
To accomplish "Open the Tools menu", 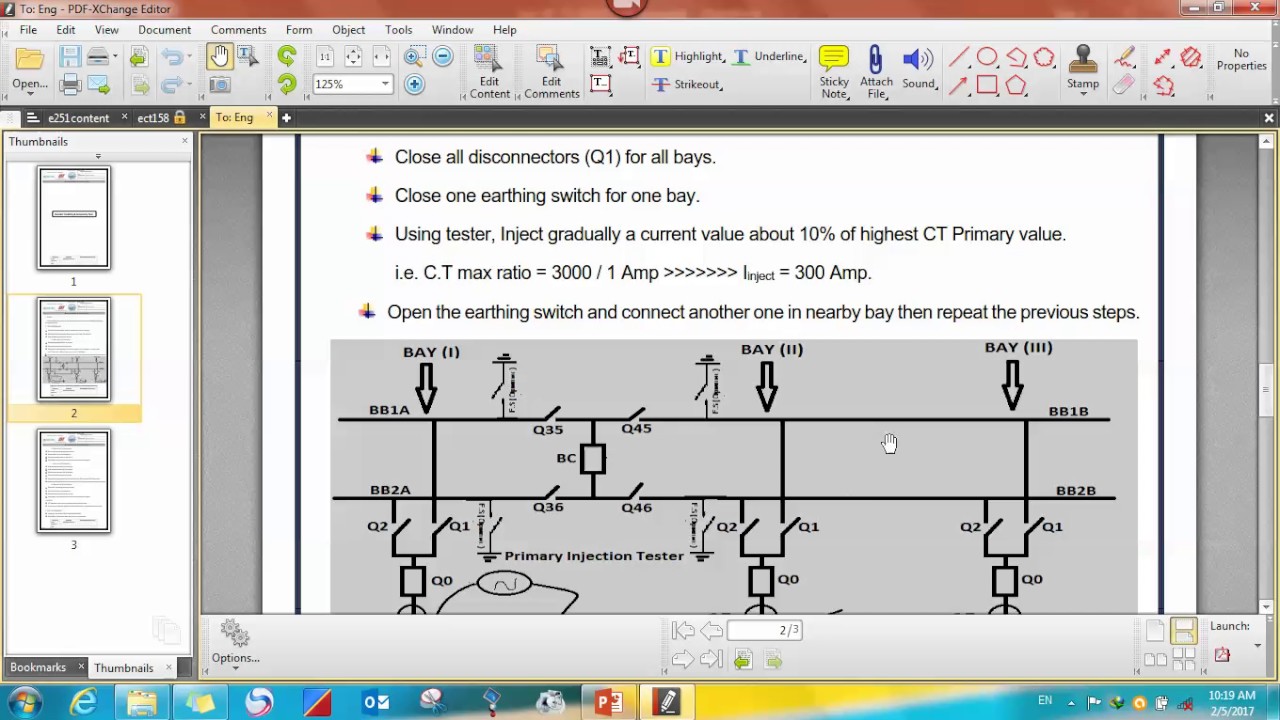I will pos(398,30).
